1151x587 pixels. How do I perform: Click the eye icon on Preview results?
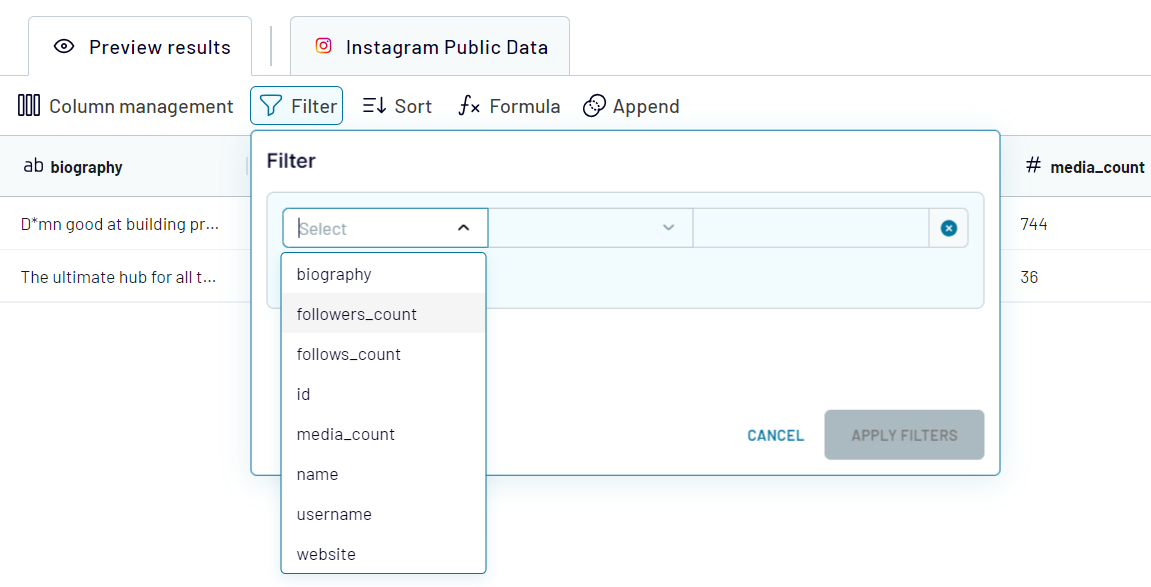pyautogui.click(x=64, y=46)
